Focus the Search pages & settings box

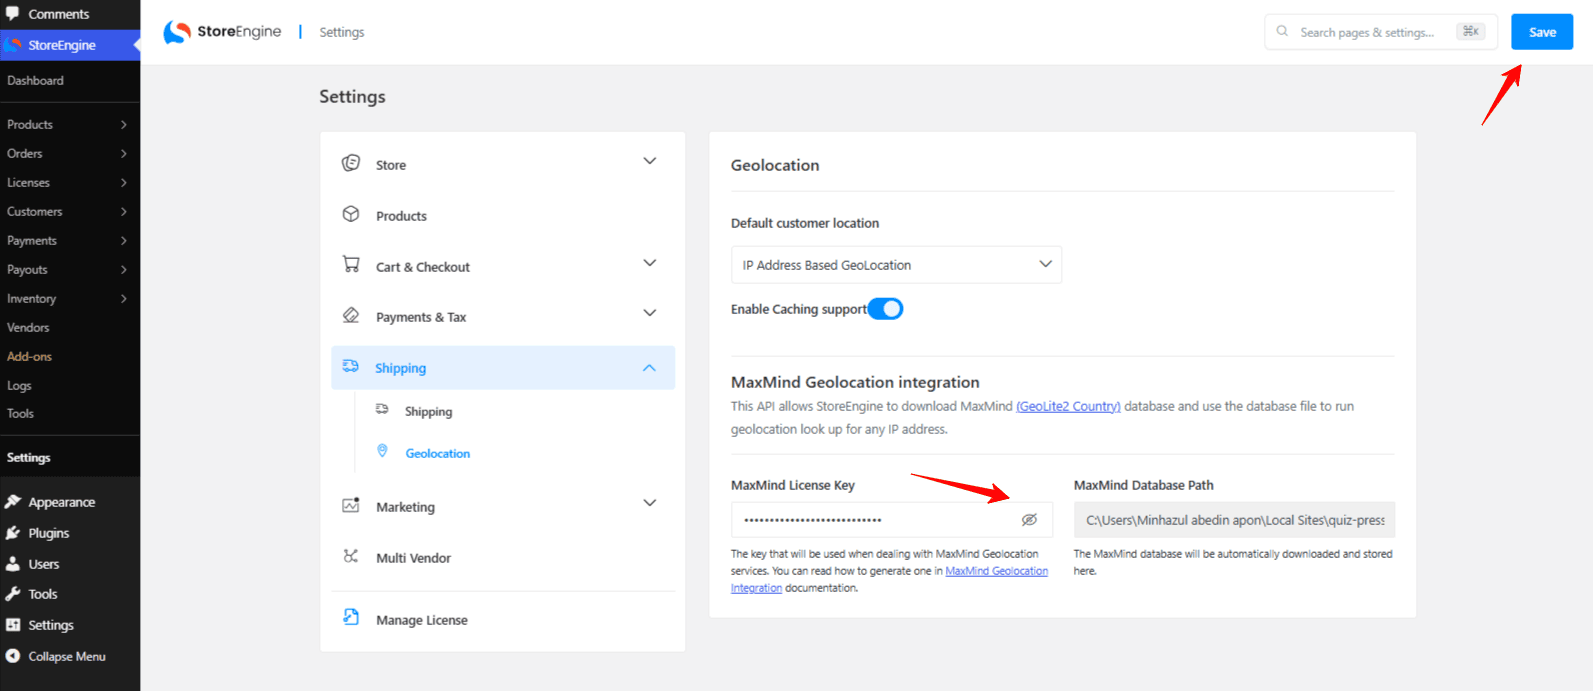tap(1381, 32)
